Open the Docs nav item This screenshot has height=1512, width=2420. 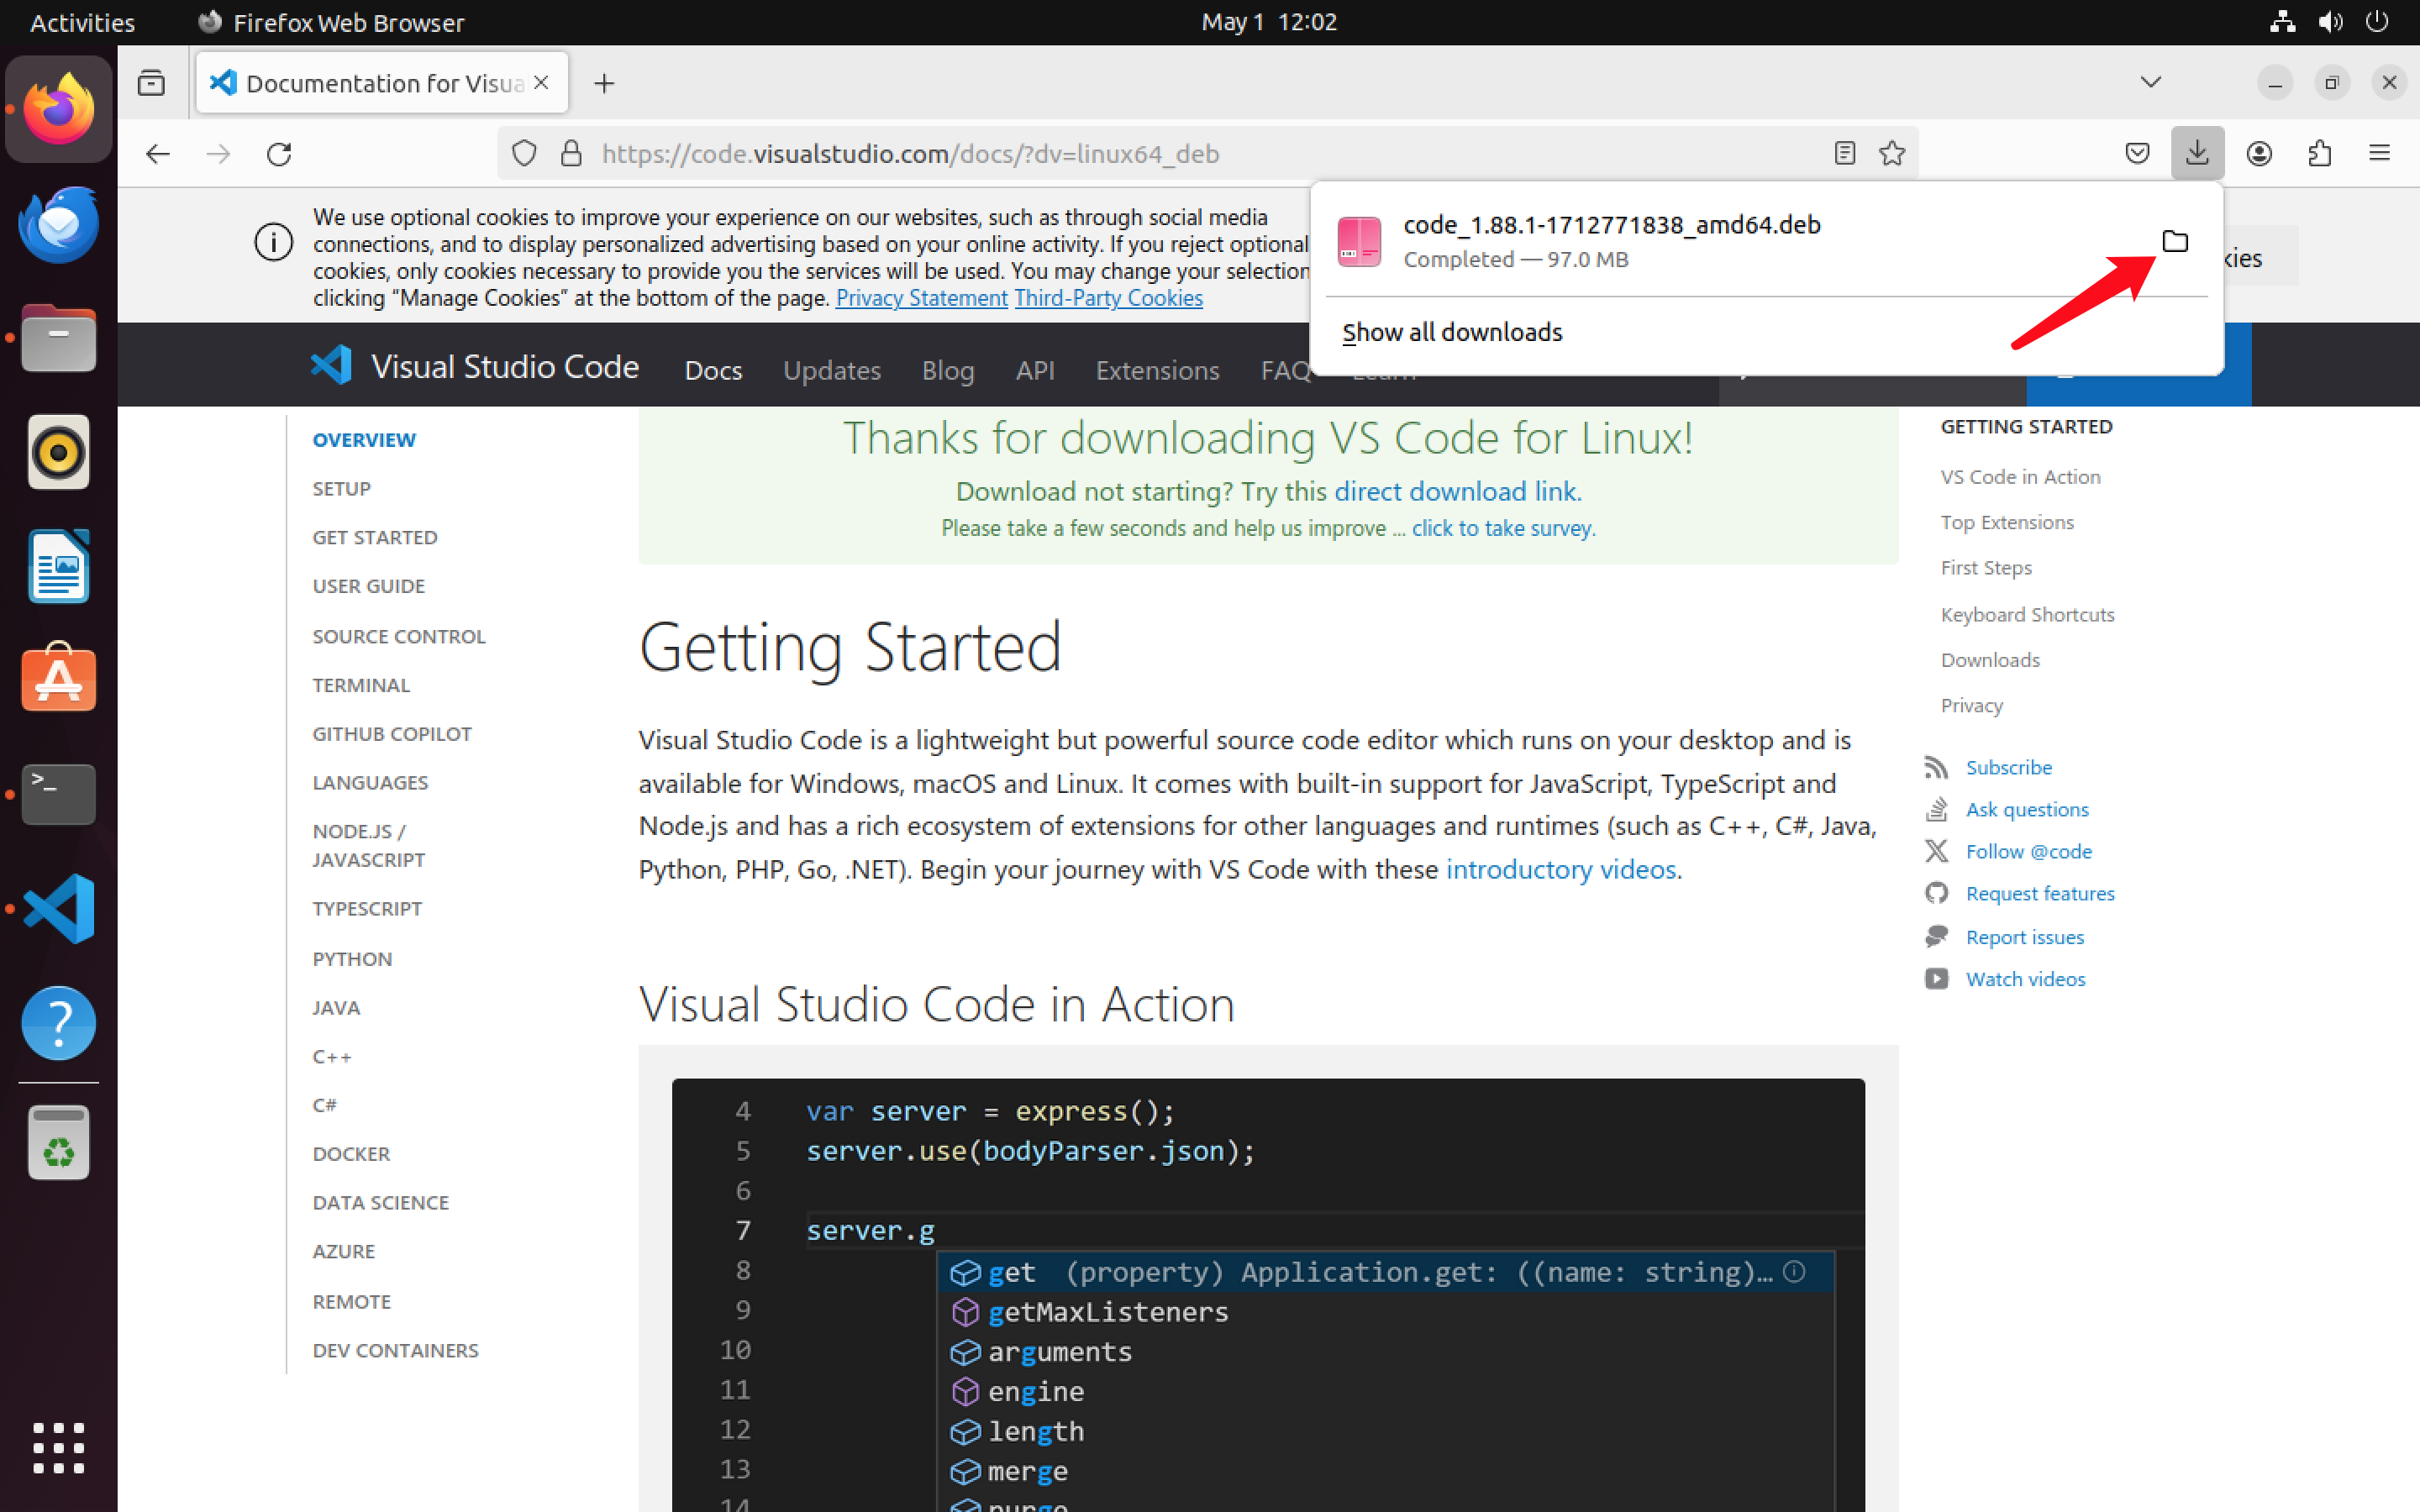coord(713,370)
